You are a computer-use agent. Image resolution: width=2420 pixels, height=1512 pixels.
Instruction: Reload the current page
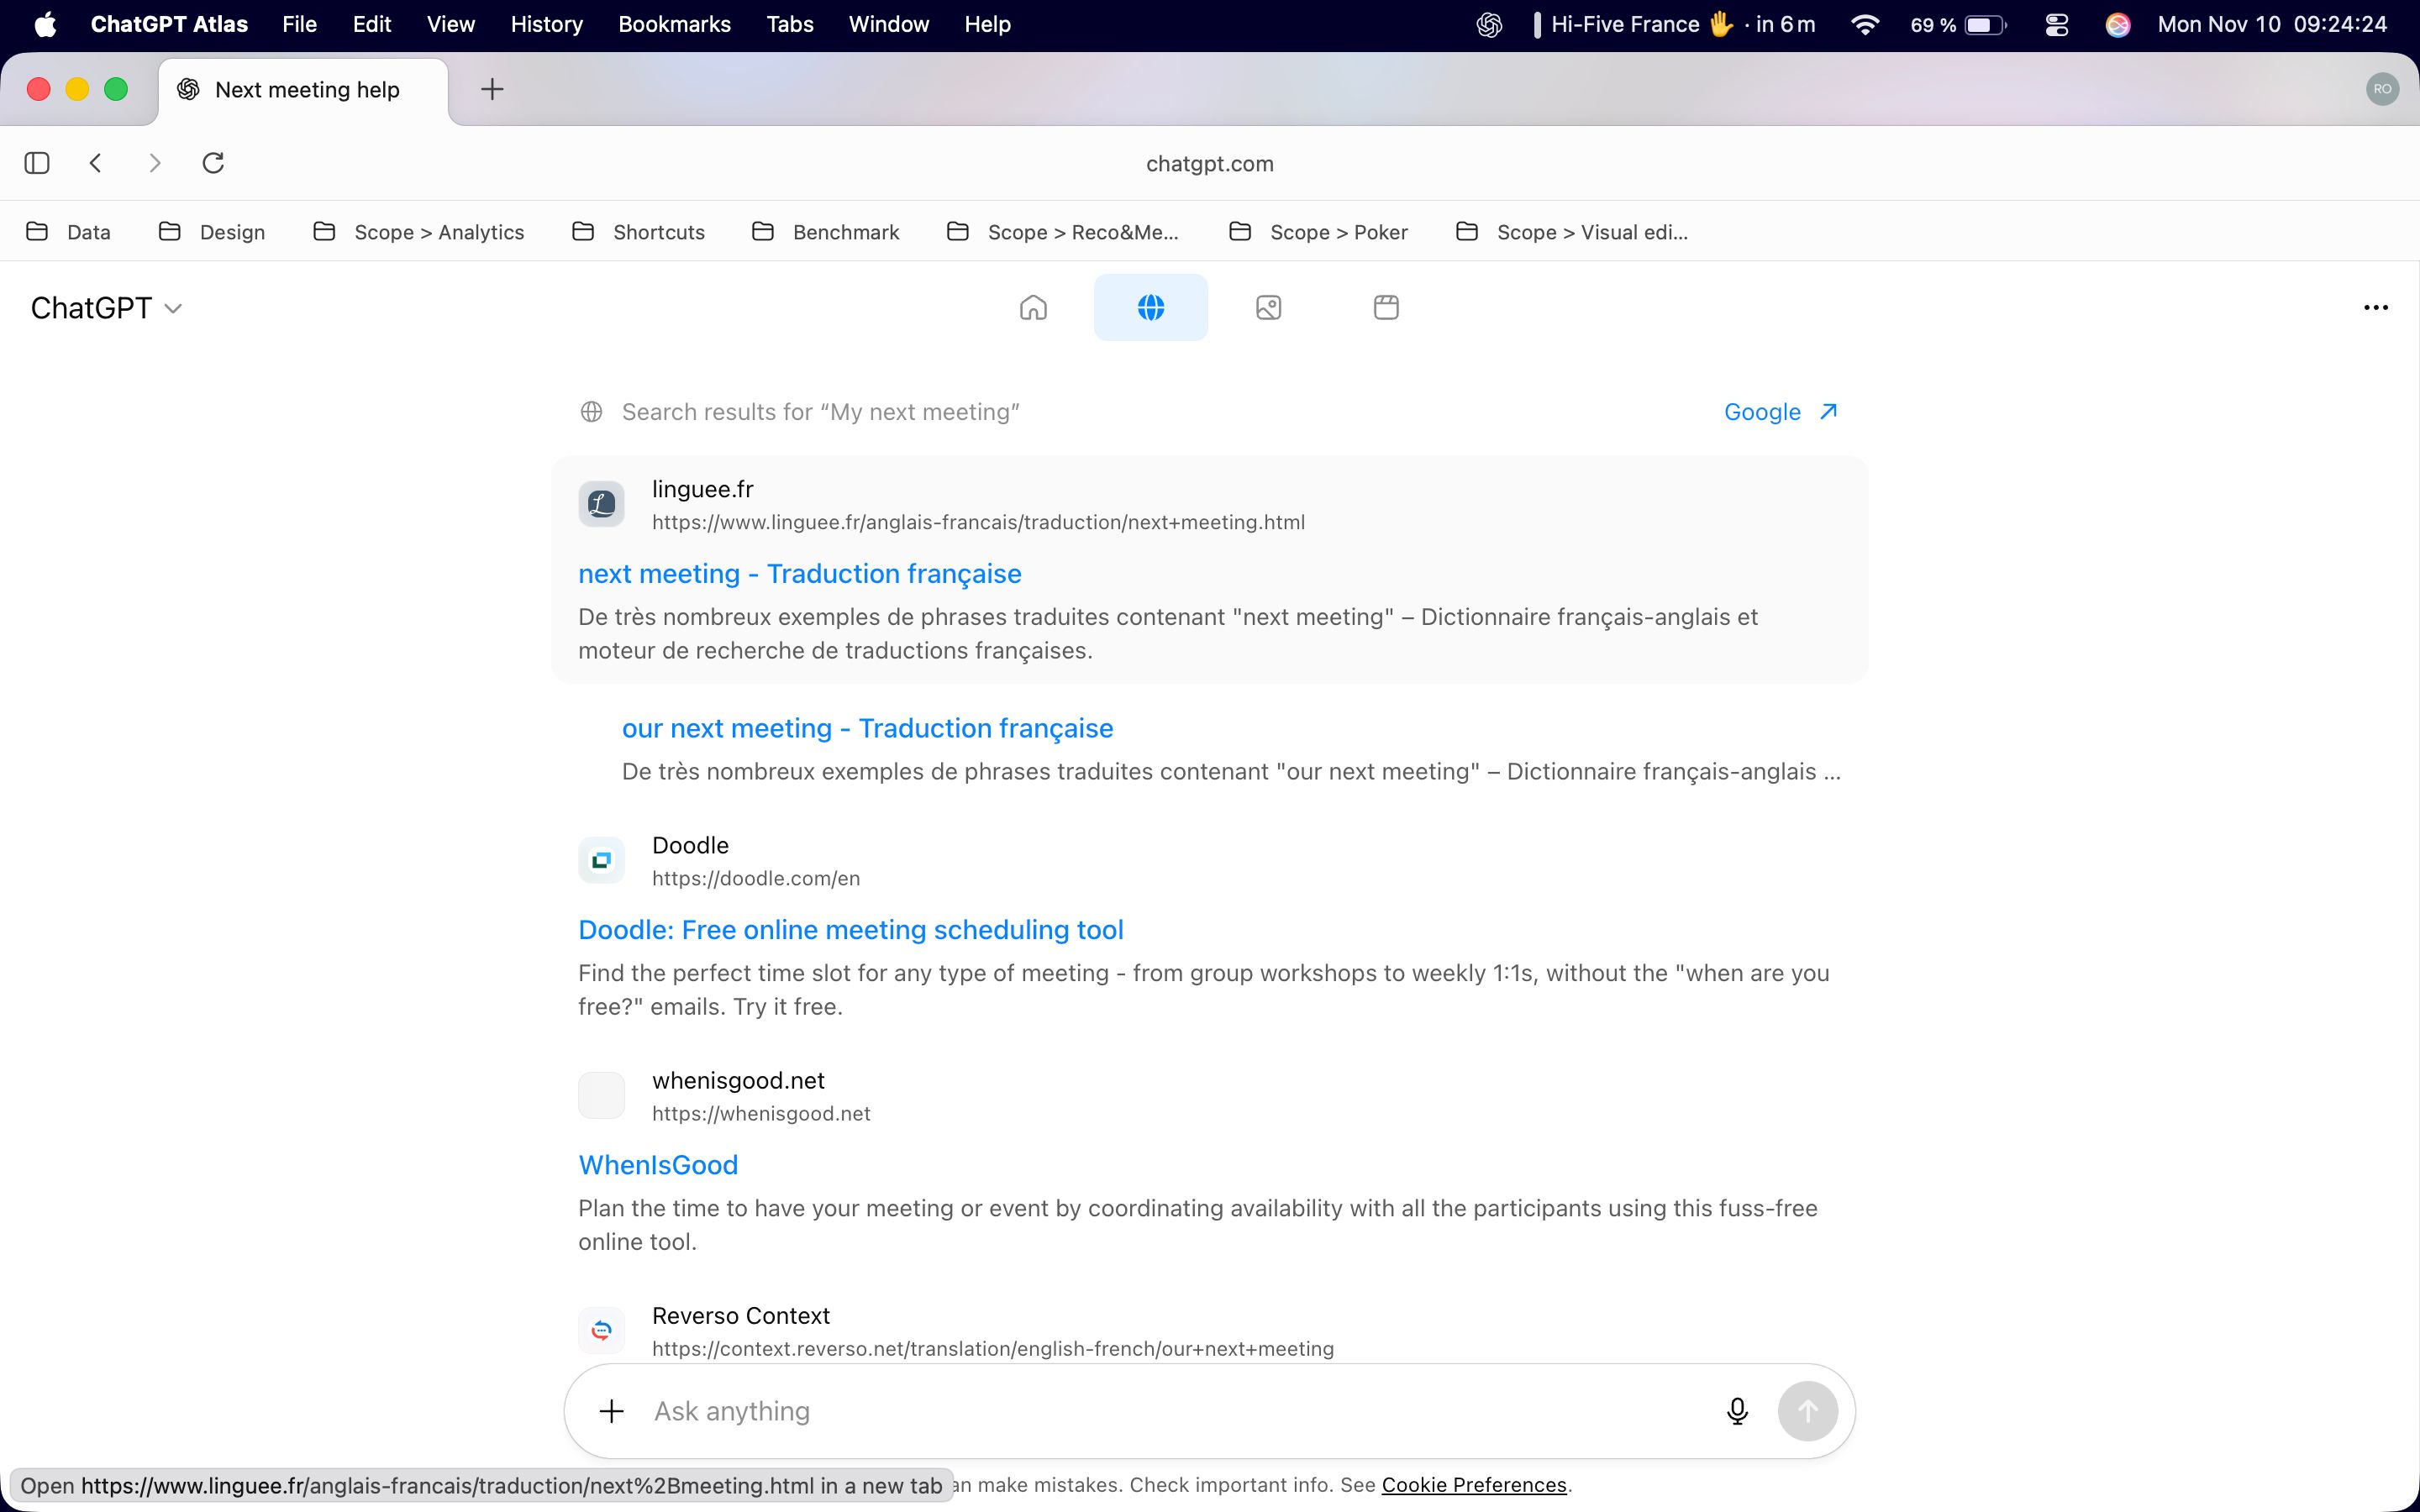[213, 162]
